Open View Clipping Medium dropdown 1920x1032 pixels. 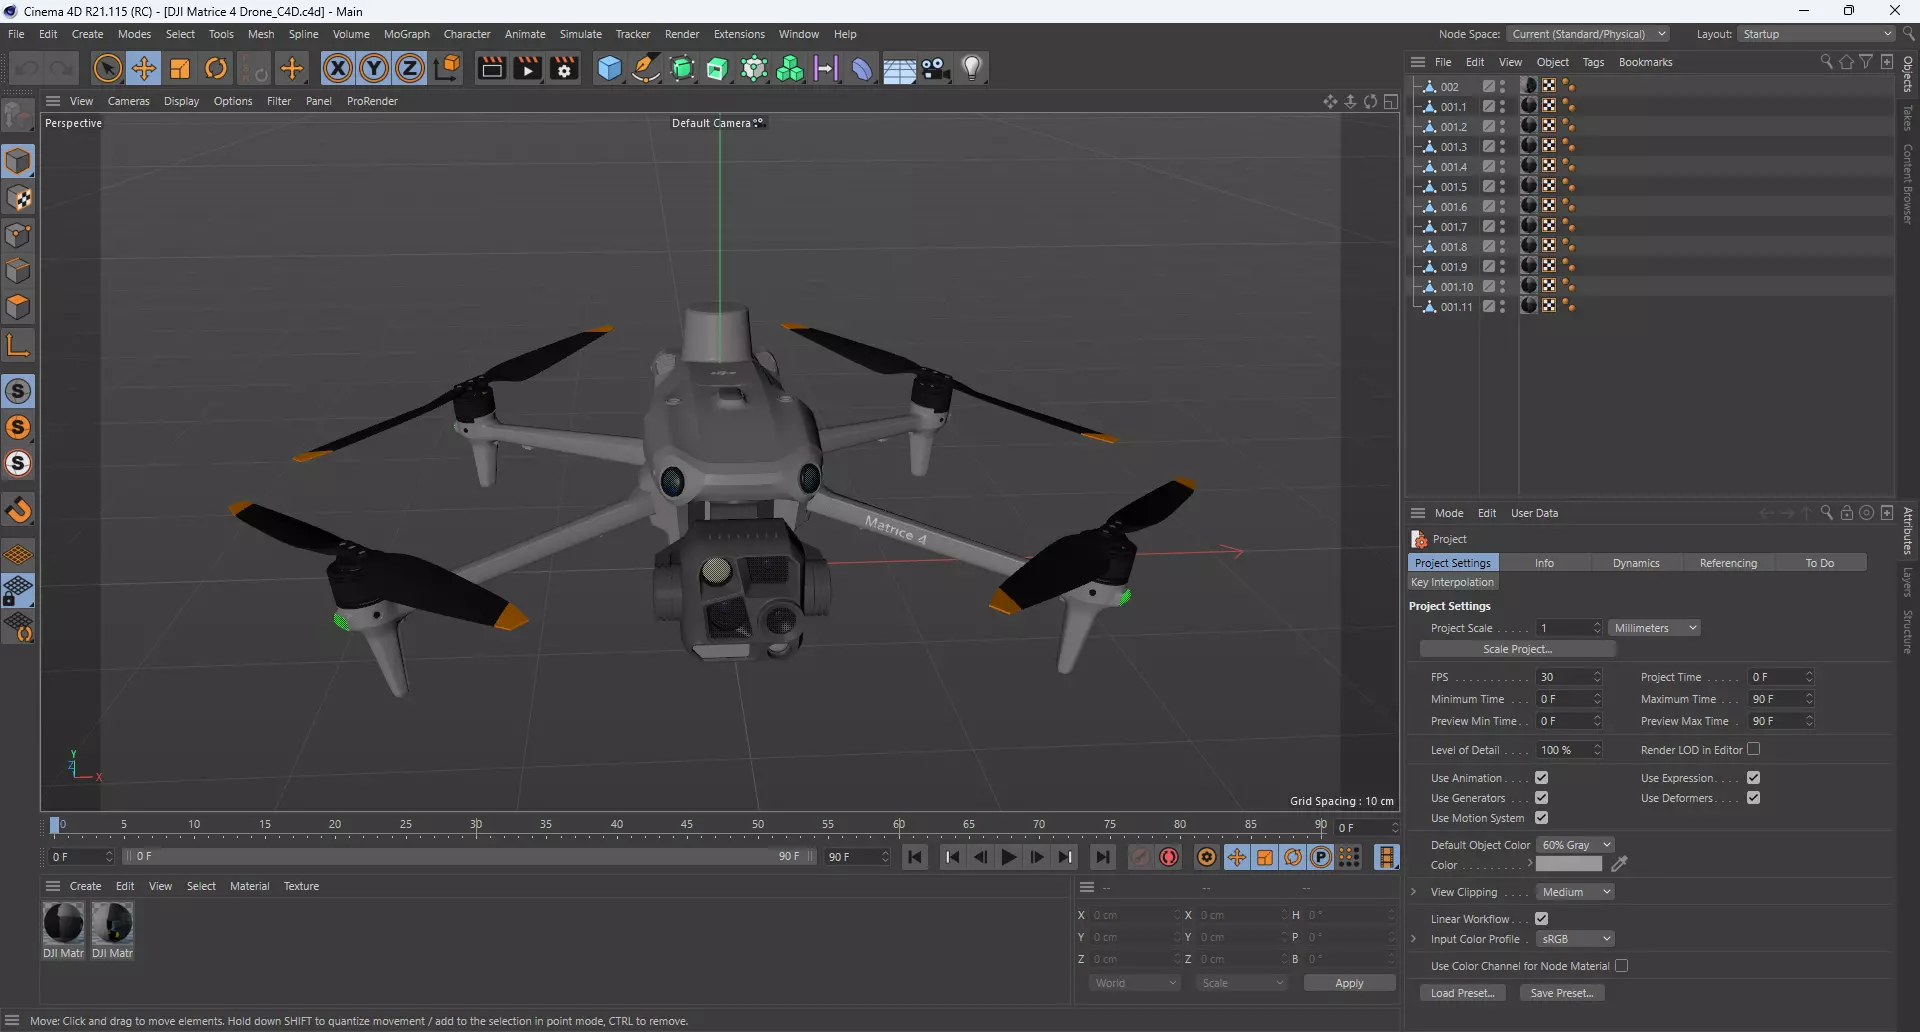[1575, 892]
